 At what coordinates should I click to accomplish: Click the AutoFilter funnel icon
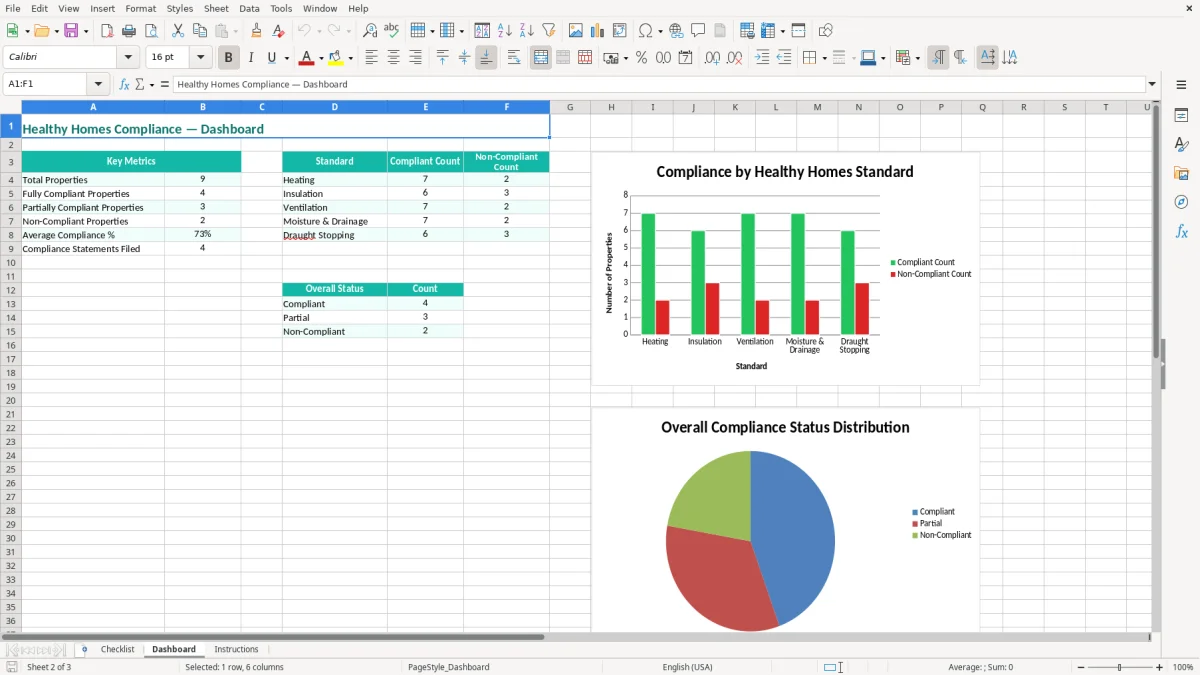click(x=549, y=31)
